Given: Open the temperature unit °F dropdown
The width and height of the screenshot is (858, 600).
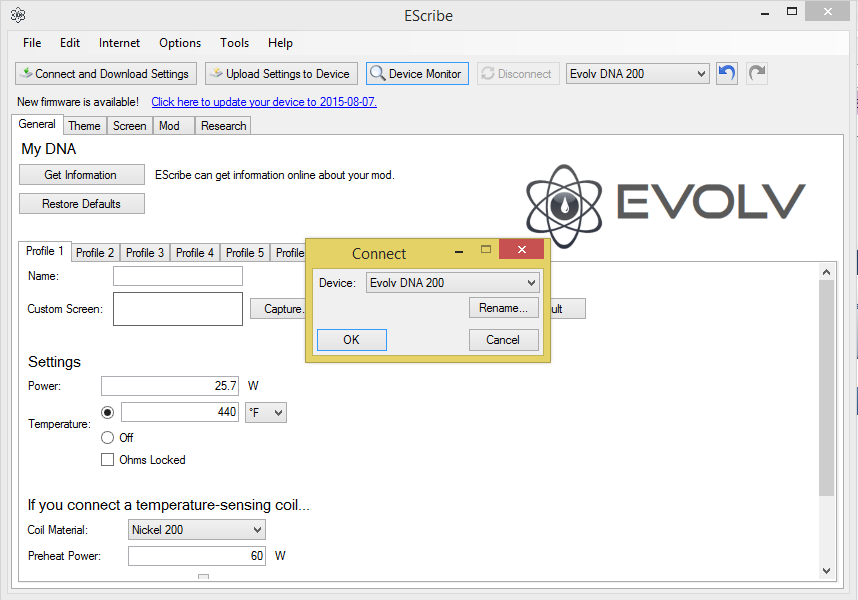Looking at the screenshot, I should pyautogui.click(x=266, y=412).
